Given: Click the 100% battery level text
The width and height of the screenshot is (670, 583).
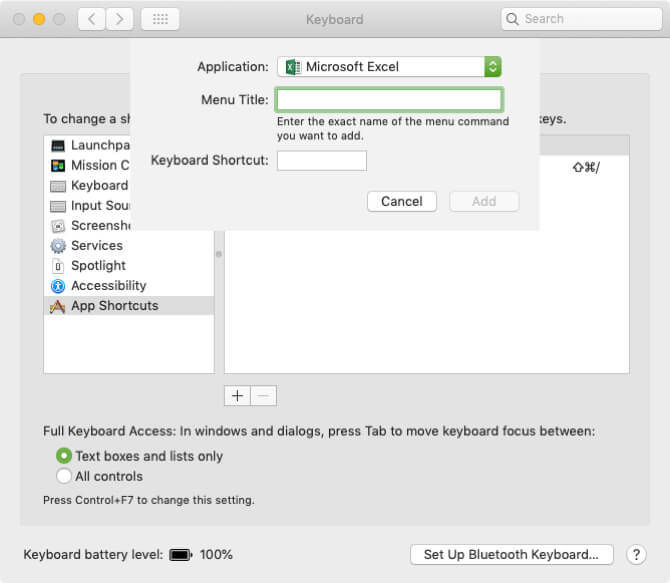Looking at the screenshot, I should click(x=216, y=554).
